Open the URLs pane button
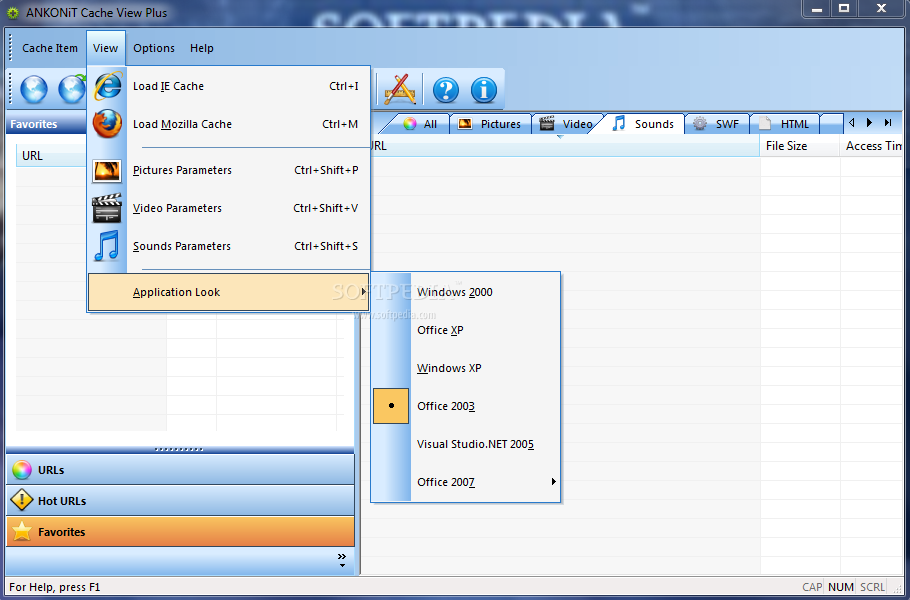 [x=180, y=470]
